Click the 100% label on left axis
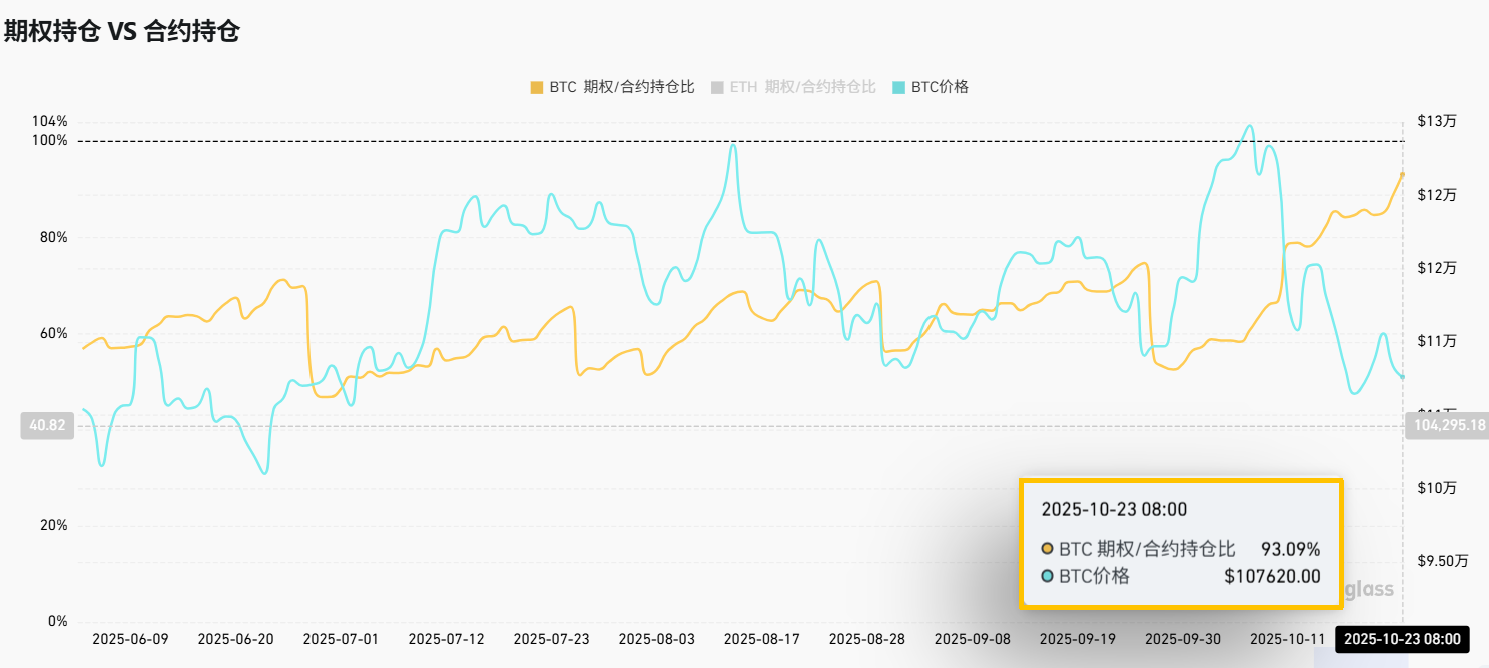1489x668 pixels. click(50, 140)
